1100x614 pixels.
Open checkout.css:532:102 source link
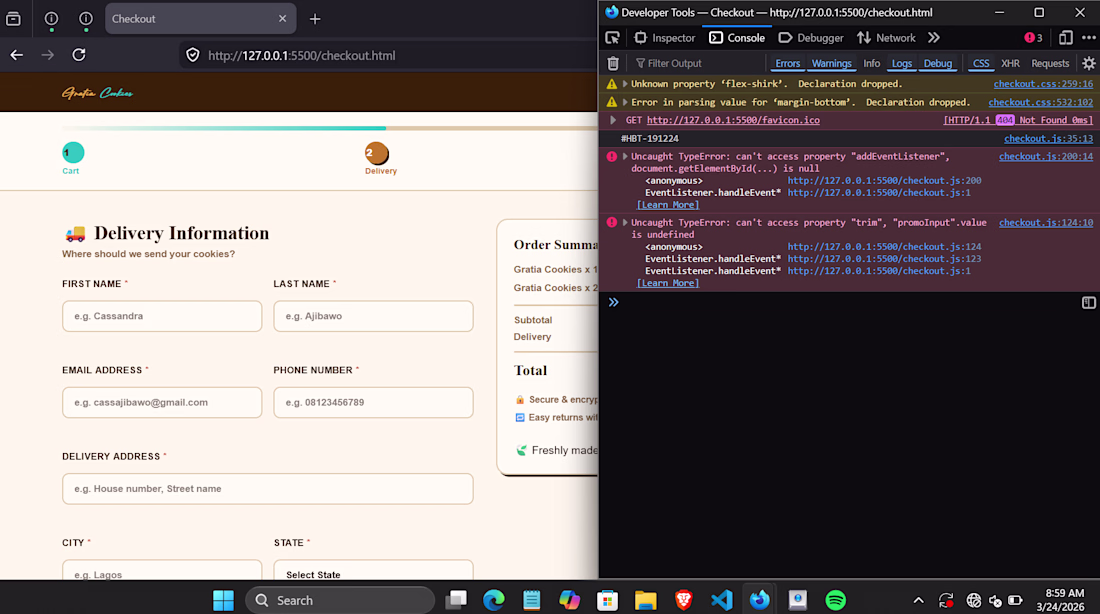click(x=1040, y=102)
